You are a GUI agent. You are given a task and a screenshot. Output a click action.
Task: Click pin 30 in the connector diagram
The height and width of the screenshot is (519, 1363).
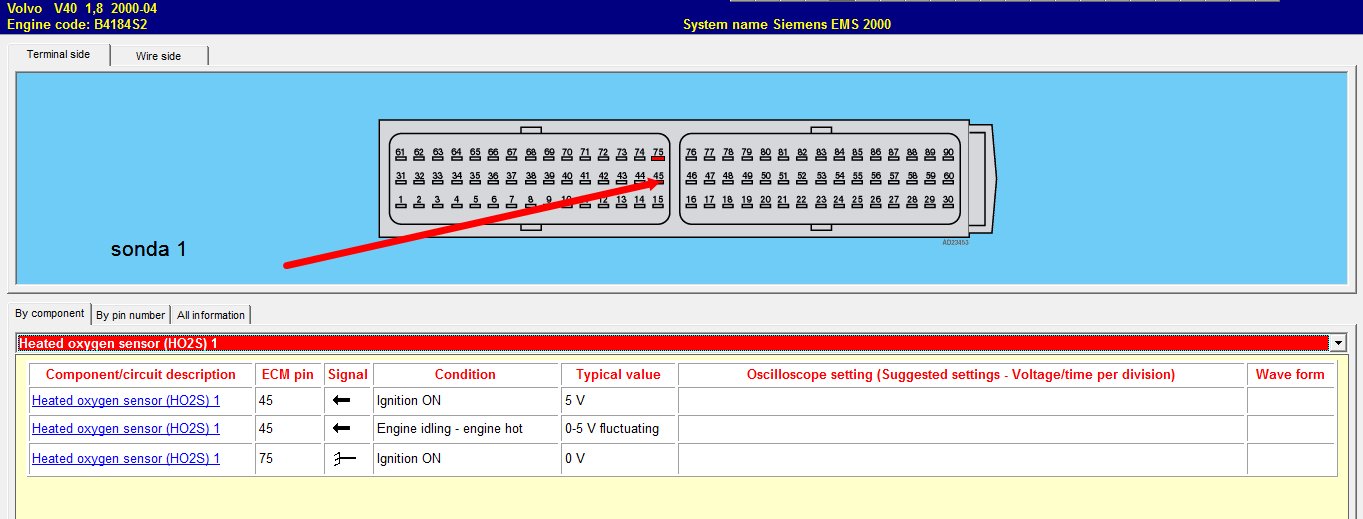(948, 202)
